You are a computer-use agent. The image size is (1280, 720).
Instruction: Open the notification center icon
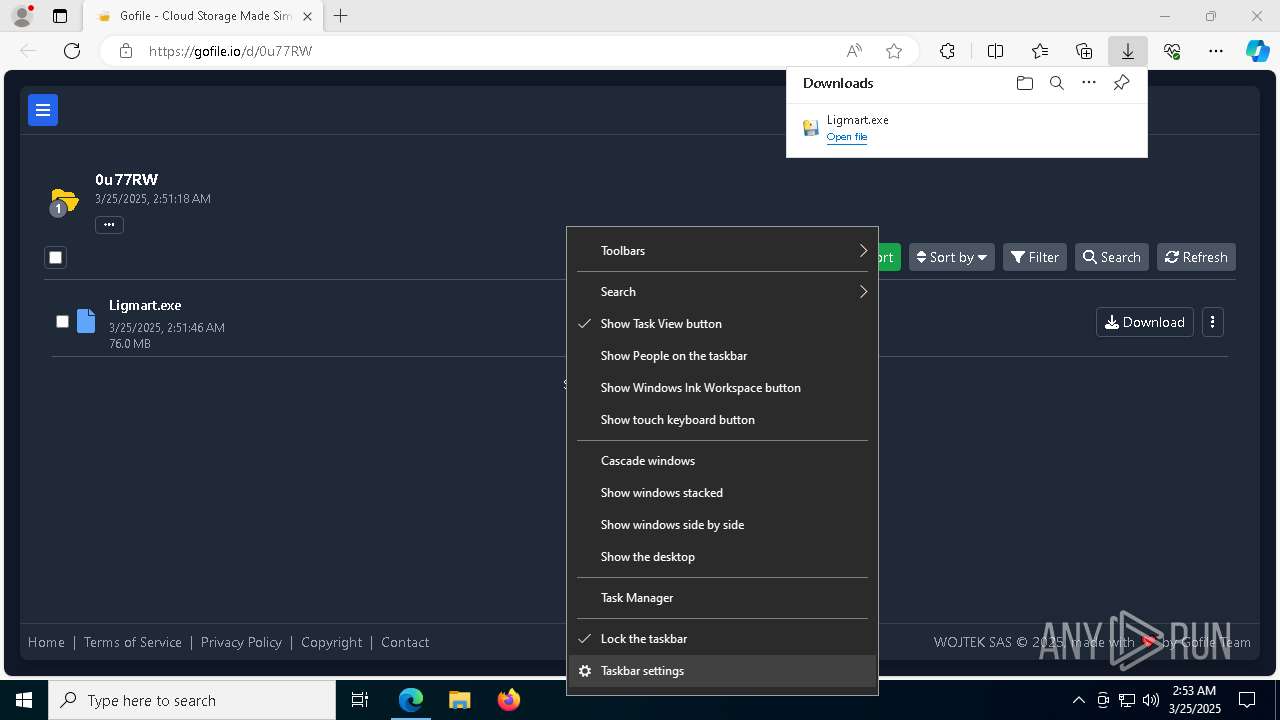[1247, 700]
